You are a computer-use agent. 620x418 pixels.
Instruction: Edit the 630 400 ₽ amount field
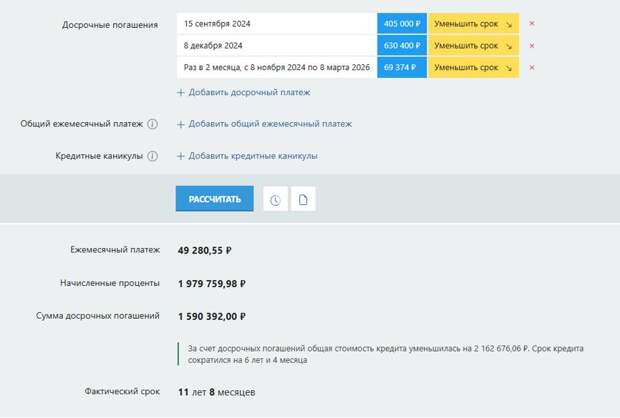[x=402, y=45]
